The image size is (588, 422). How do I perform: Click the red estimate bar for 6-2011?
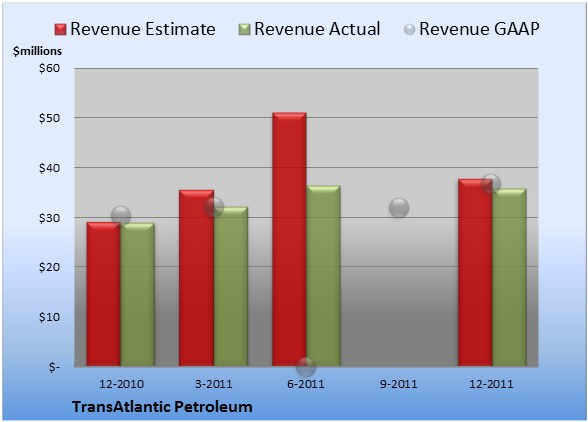pyautogui.click(x=289, y=239)
